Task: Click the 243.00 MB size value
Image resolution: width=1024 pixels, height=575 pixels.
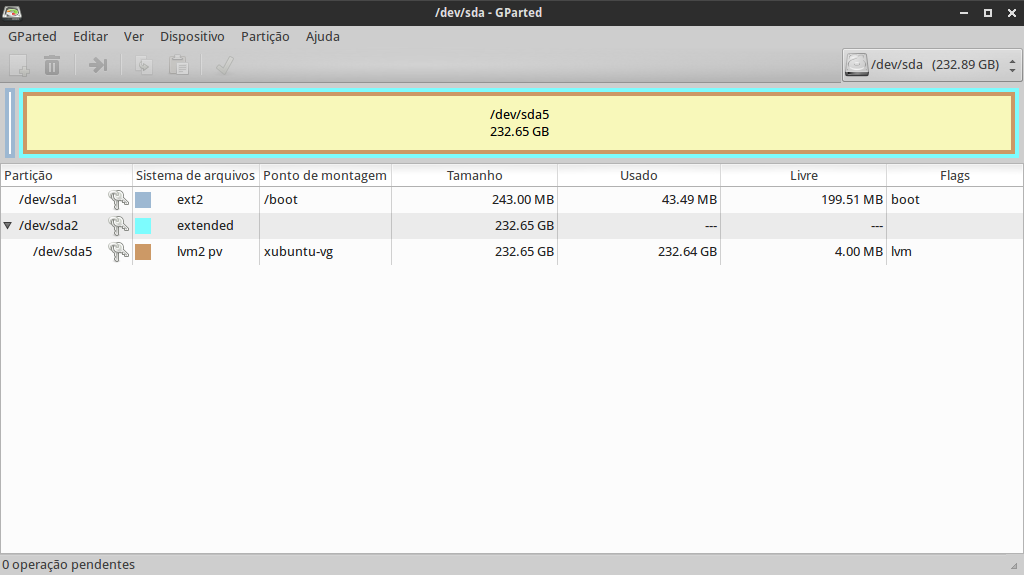Action: click(523, 199)
